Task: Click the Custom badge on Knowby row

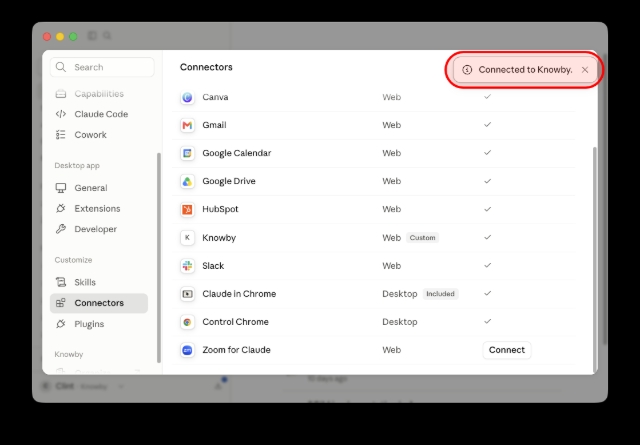Action: [422, 238]
